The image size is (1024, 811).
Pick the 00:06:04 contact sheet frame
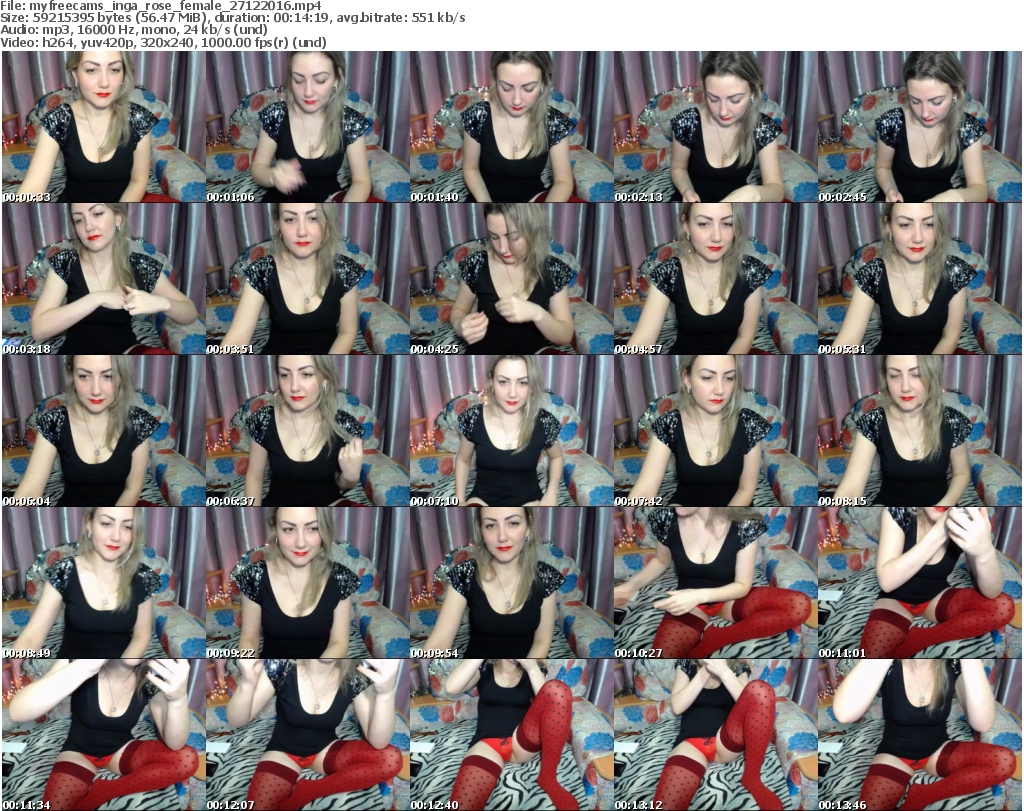[x=103, y=431]
